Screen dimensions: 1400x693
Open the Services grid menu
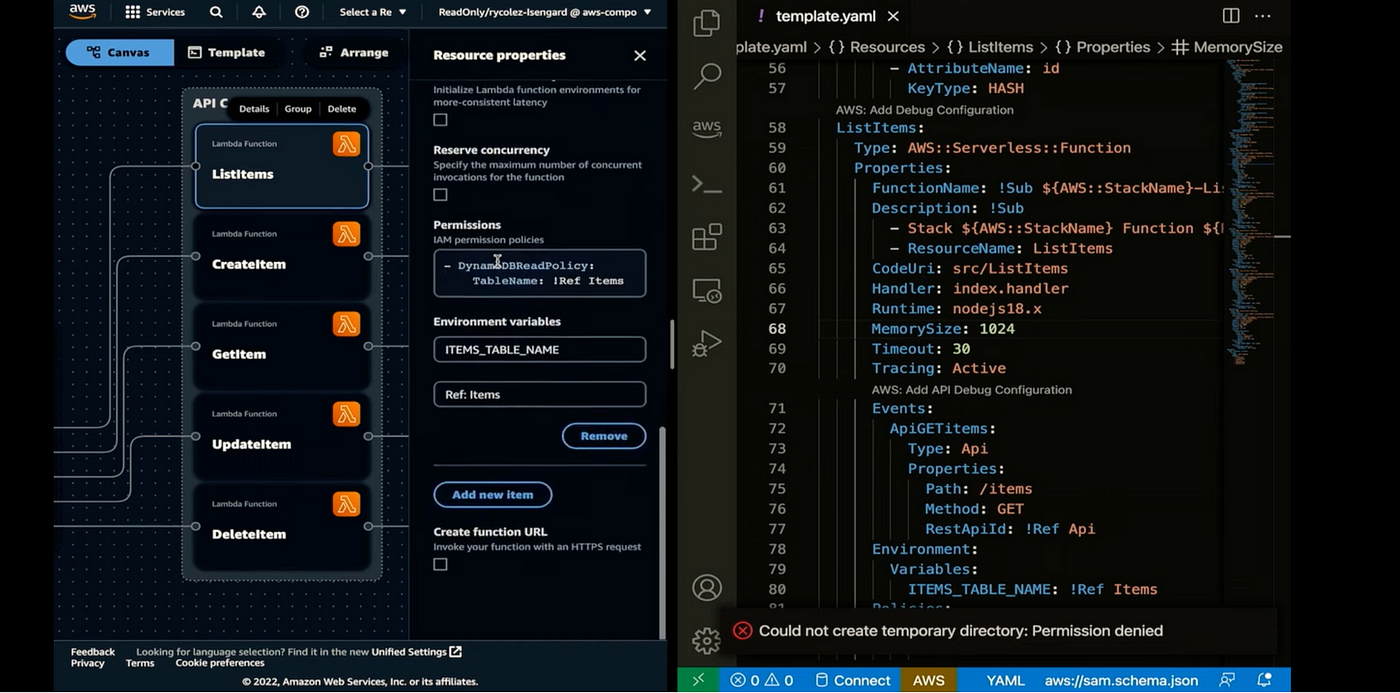pyautogui.click(x=155, y=12)
